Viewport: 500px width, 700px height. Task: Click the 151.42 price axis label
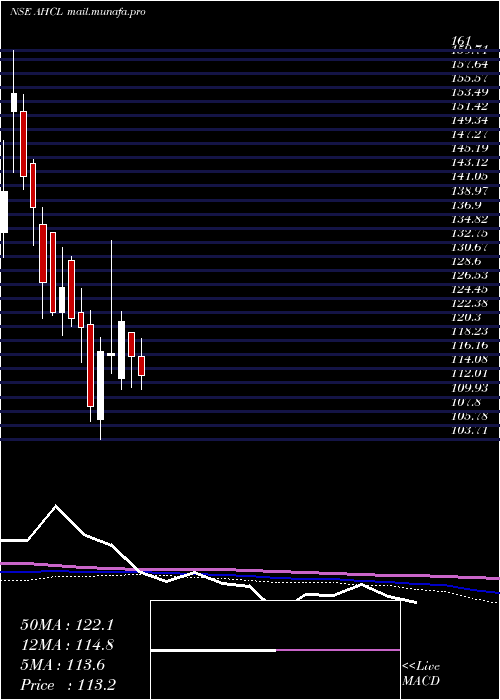pos(469,106)
